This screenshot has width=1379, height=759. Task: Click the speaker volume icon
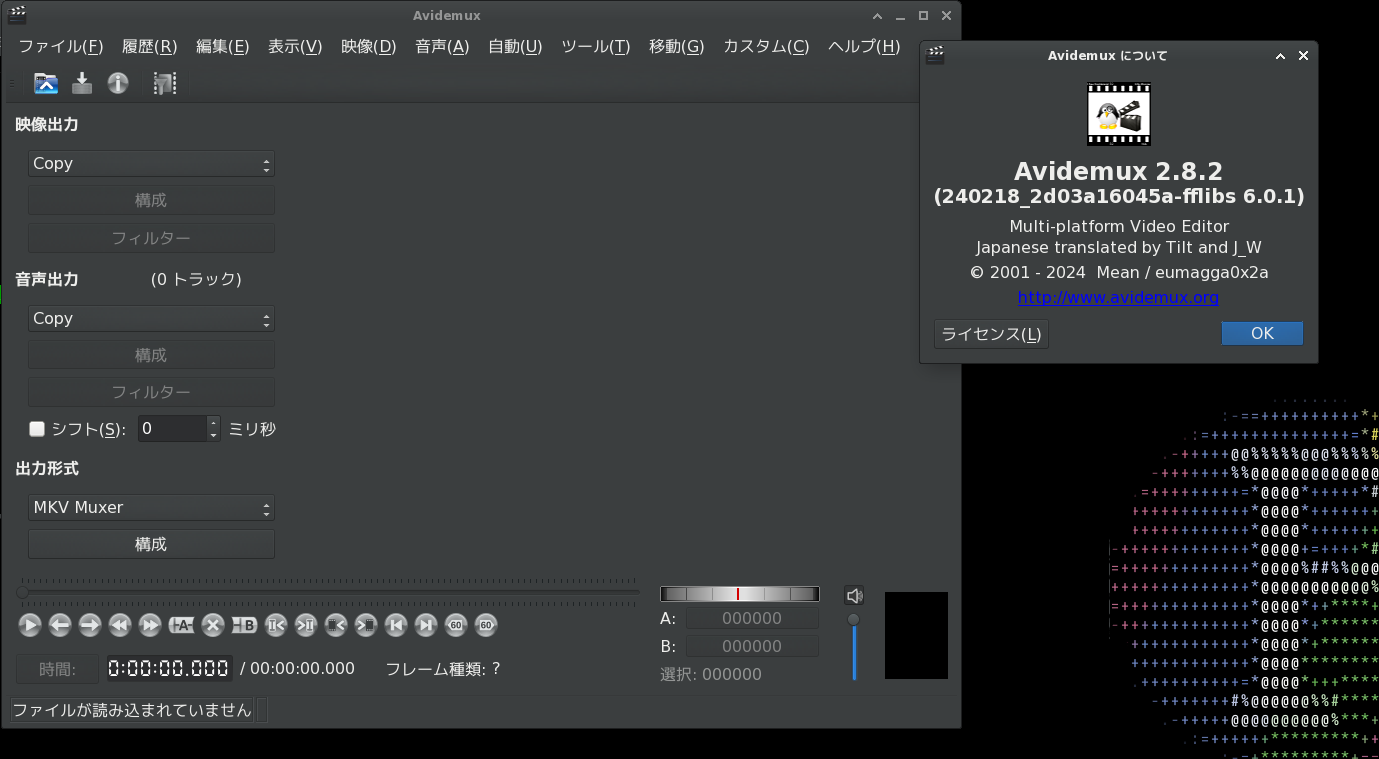click(x=854, y=596)
